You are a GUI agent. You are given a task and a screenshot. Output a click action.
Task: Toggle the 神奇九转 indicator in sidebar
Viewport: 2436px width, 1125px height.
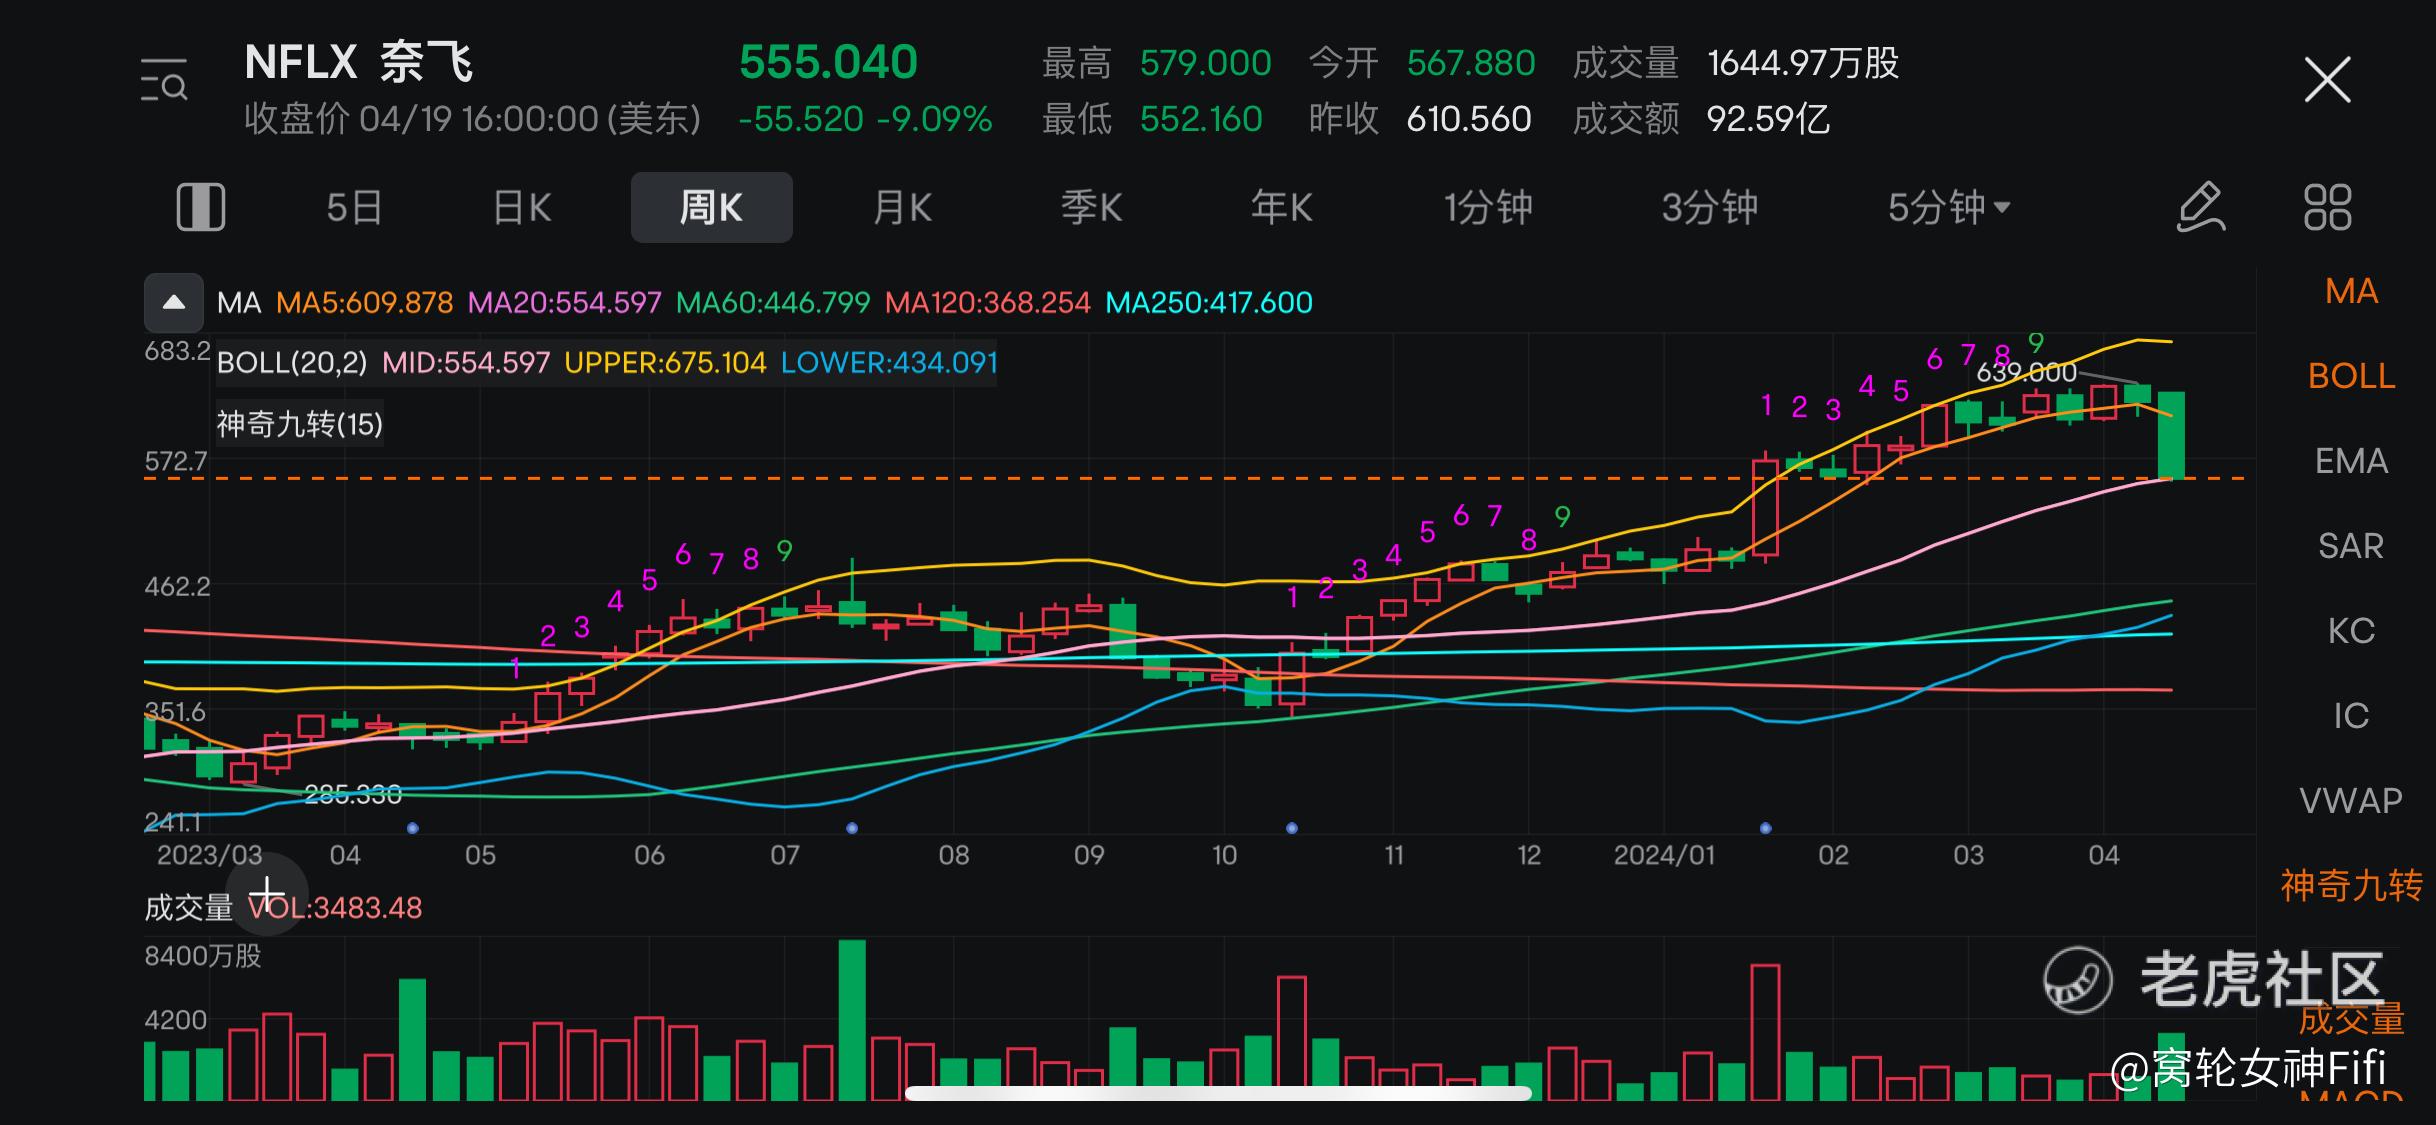(2351, 886)
